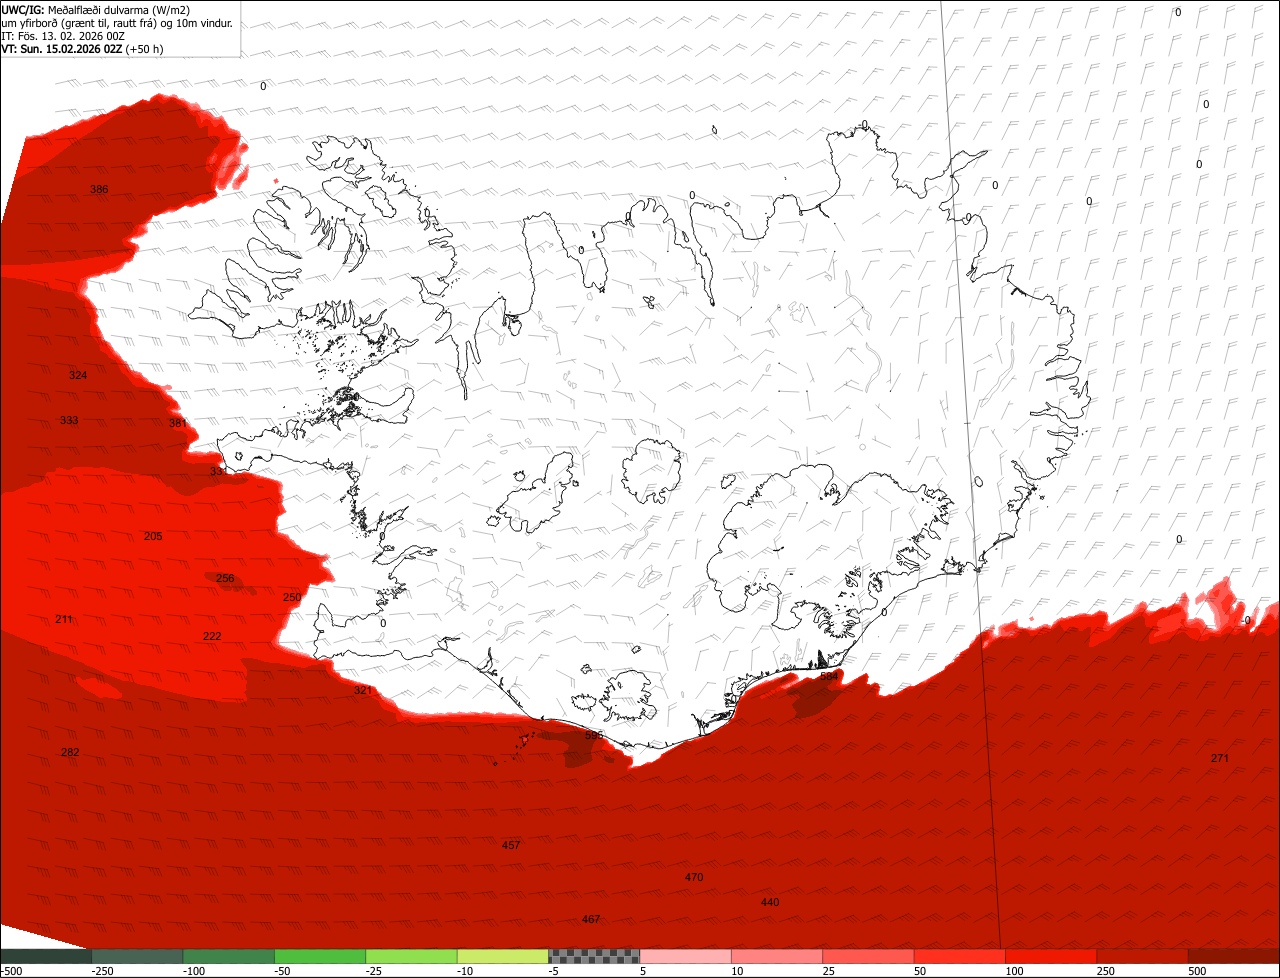Image resolution: width=1280 pixels, height=978 pixels.
Task: Click the legend label -10
Action: click(467, 971)
